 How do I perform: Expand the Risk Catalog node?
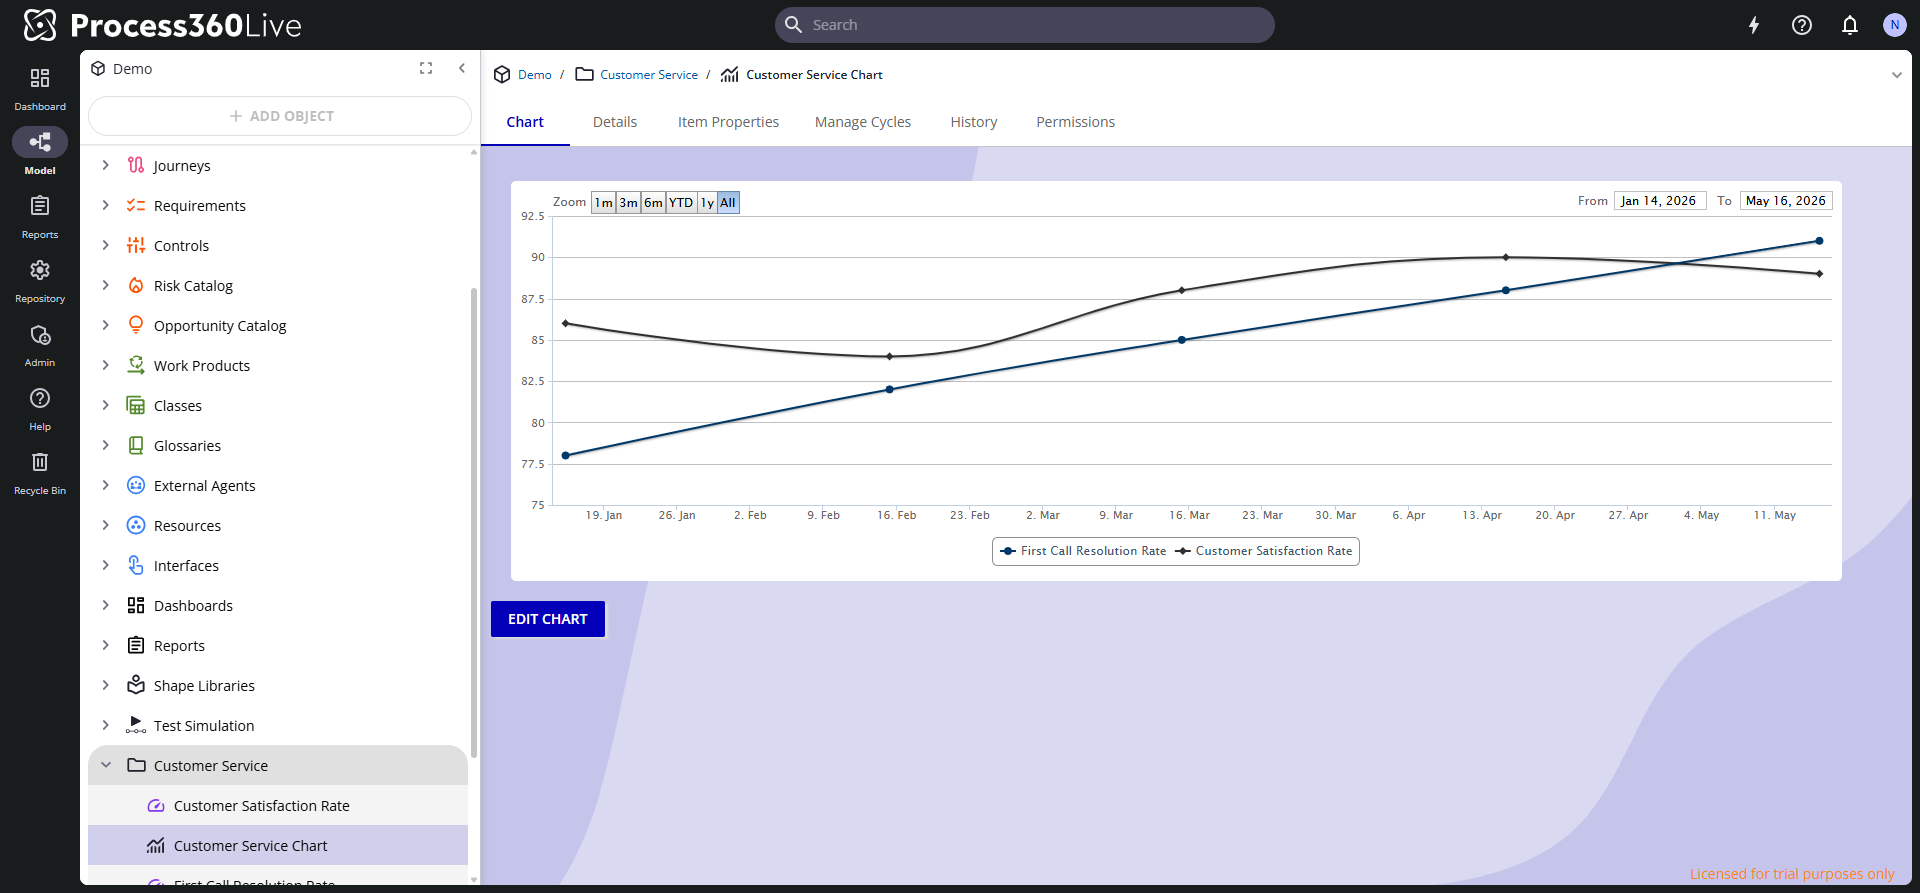106,285
